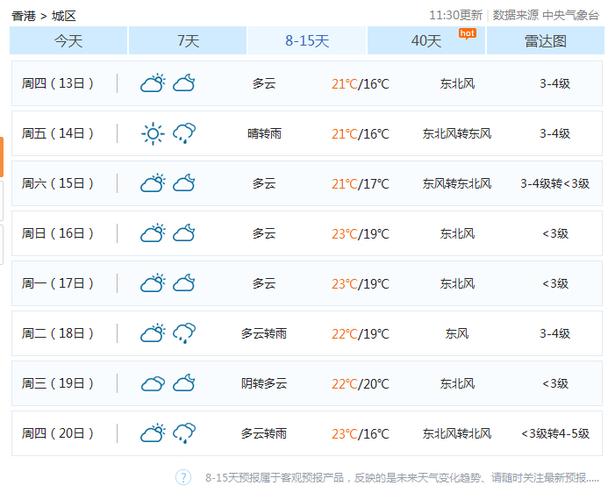The height and width of the screenshot is (500, 615).
Task: Open the 7天 forecast tab
Action: (x=188, y=40)
